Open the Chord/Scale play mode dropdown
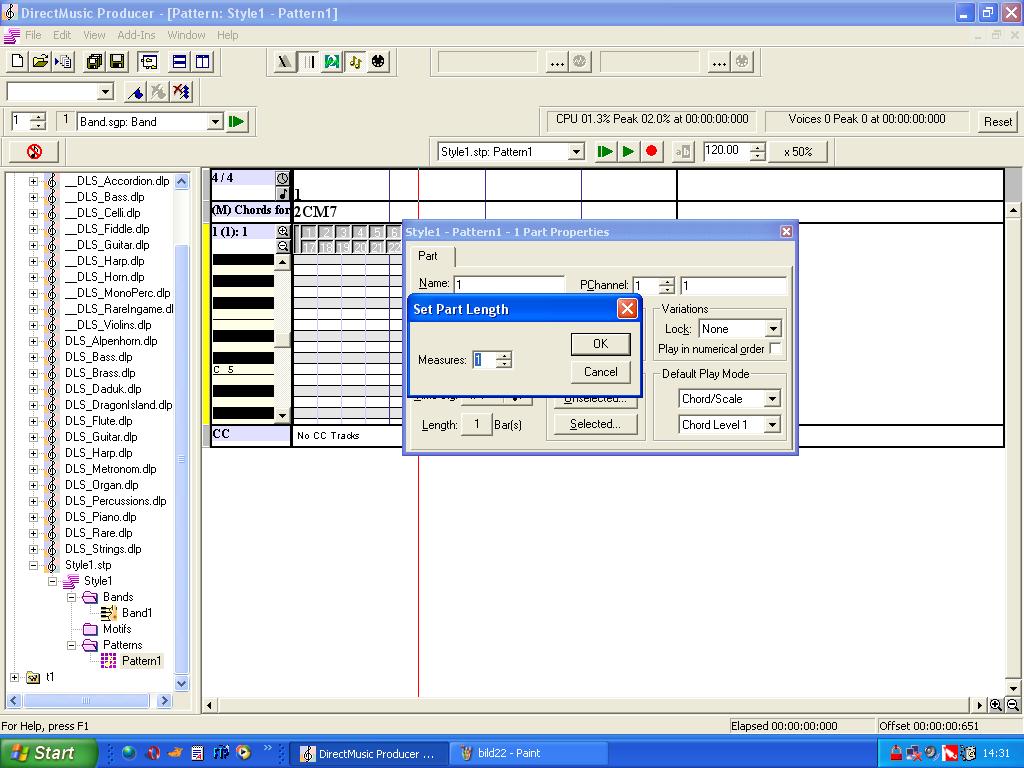1024x768 pixels. click(772, 399)
